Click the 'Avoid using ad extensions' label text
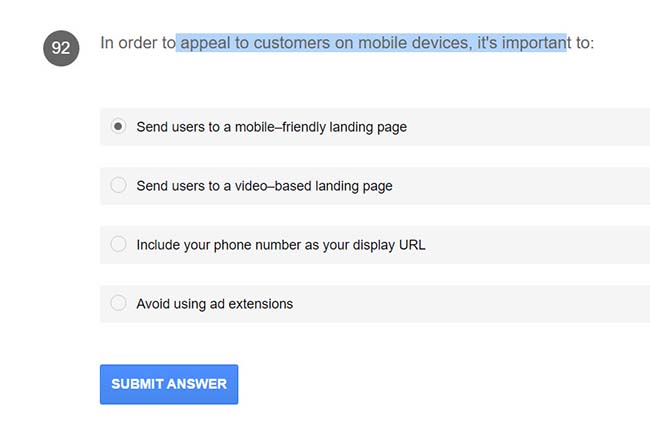This screenshot has width=650, height=431. coord(214,303)
